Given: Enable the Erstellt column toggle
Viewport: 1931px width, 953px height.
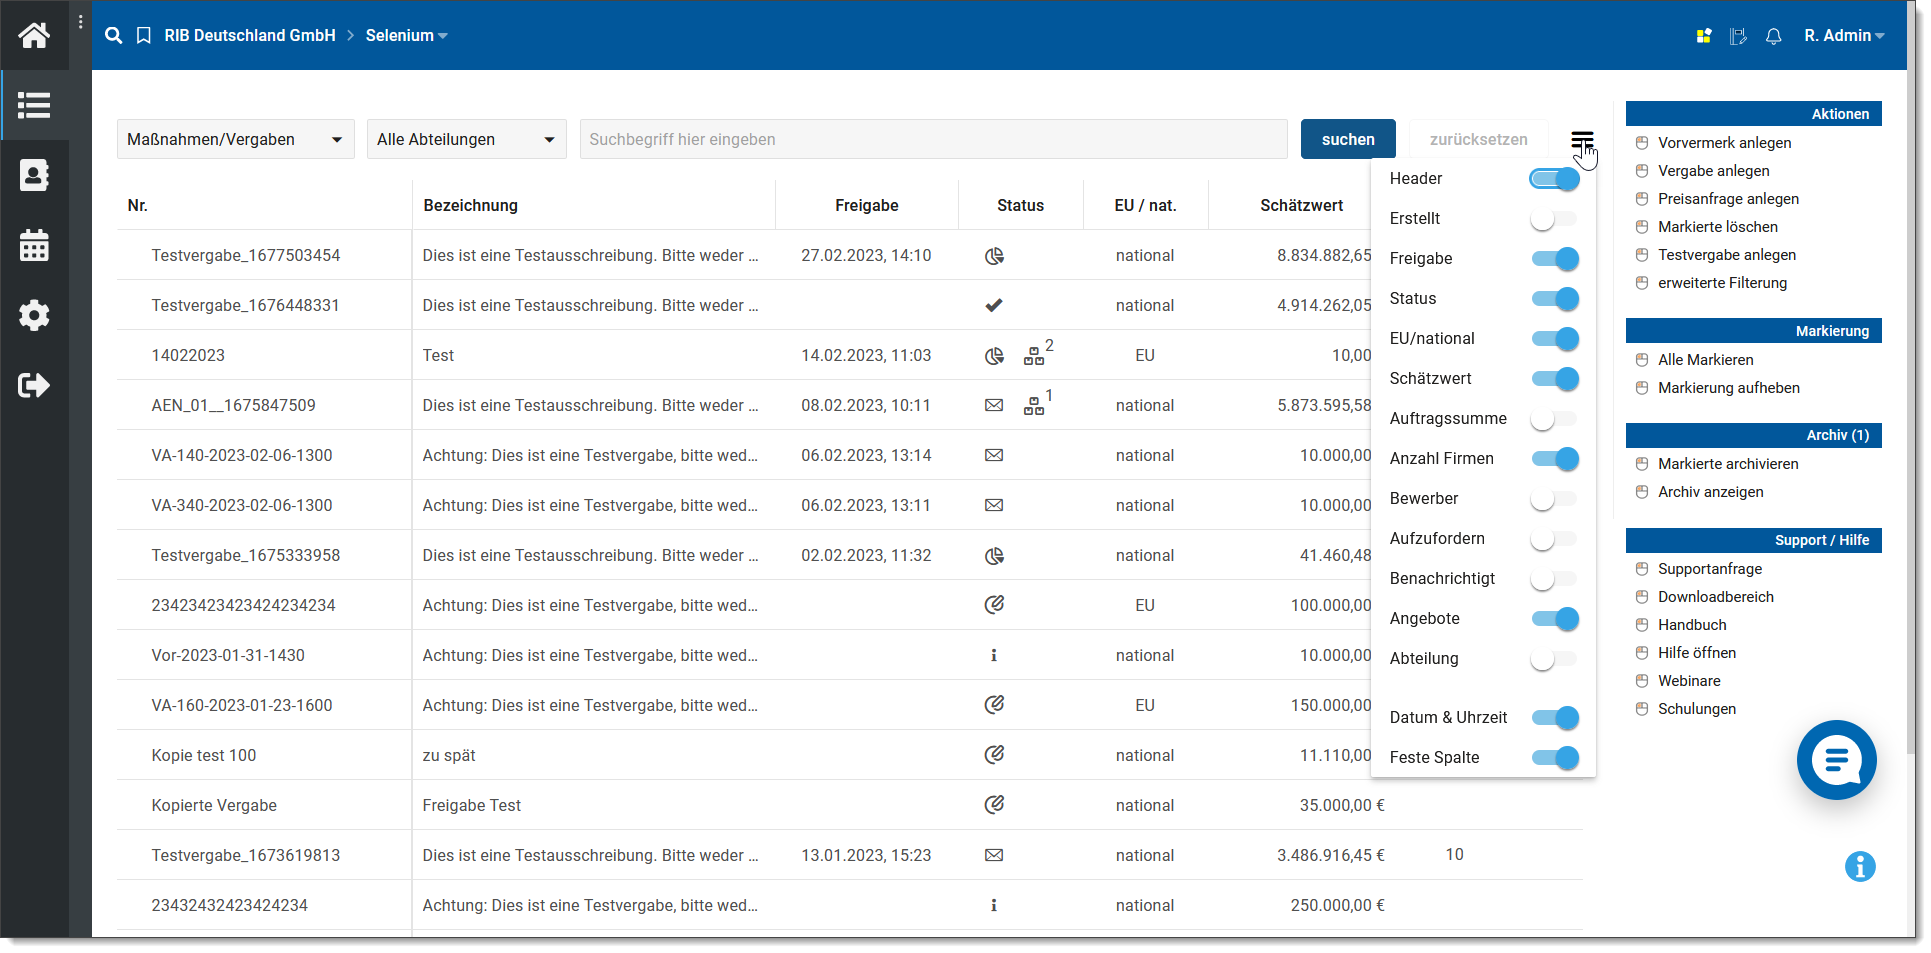Looking at the screenshot, I should tap(1553, 219).
